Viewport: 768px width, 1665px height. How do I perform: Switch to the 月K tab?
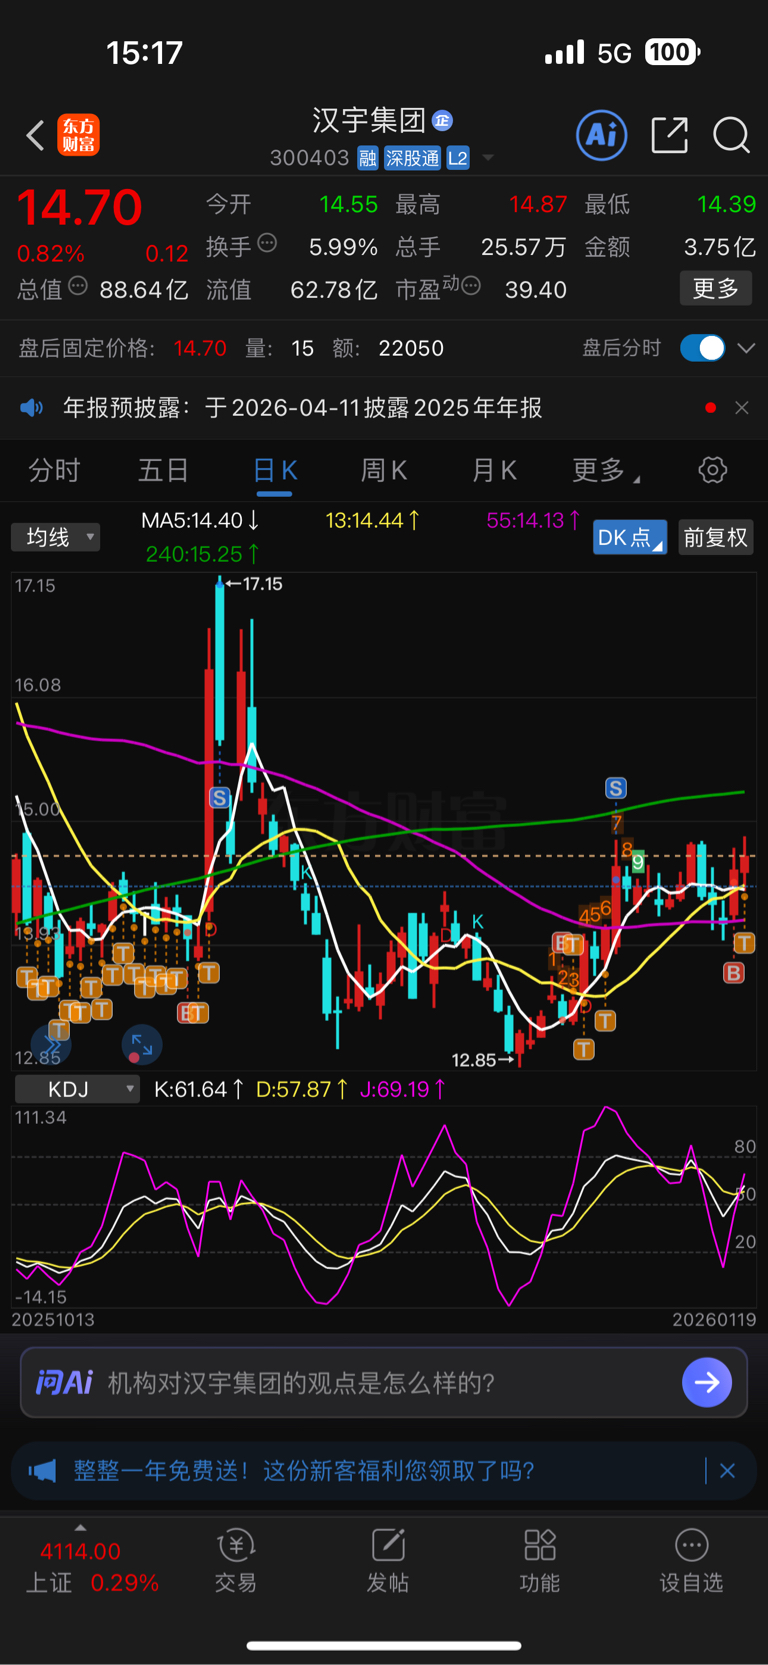tap(494, 470)
